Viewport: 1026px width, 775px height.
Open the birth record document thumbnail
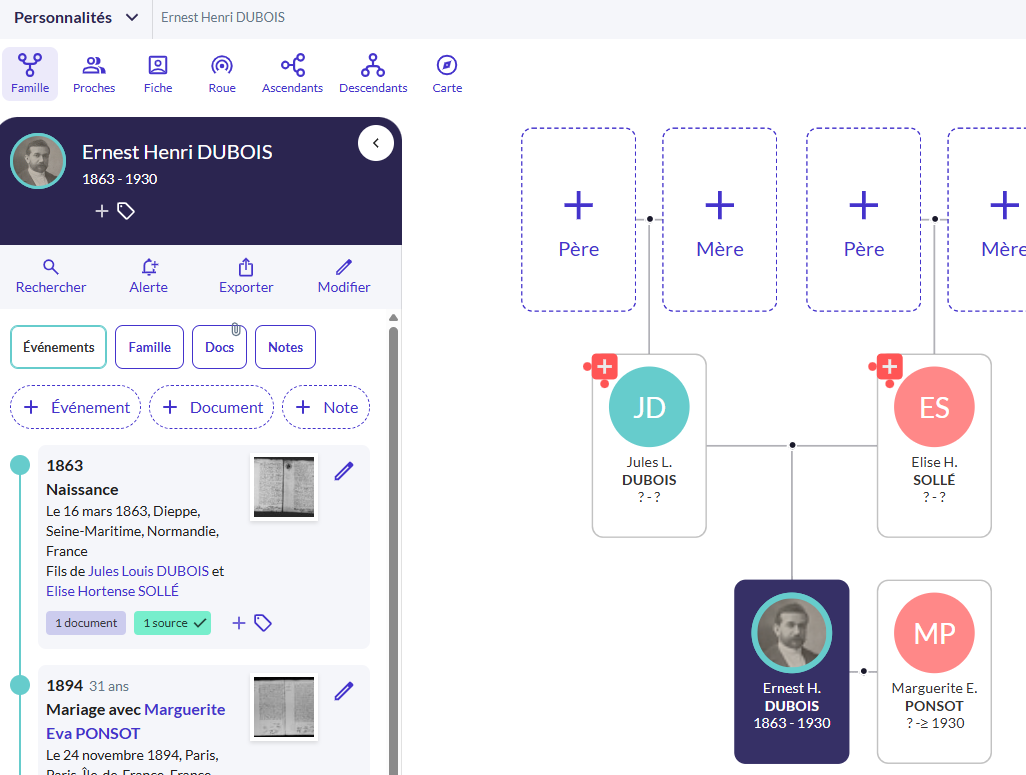pyautogui.click(x=284, y=488)
